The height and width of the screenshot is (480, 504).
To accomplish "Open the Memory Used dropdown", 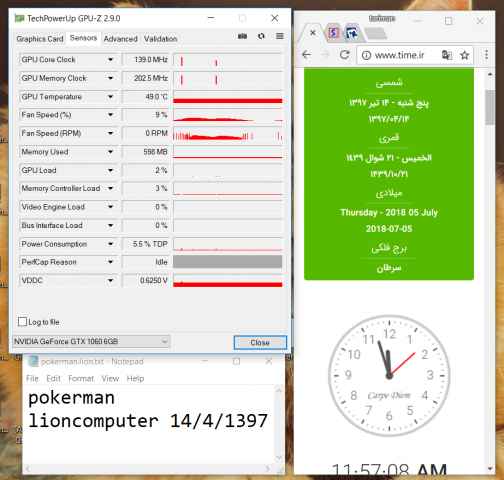I will pos(110,152).
